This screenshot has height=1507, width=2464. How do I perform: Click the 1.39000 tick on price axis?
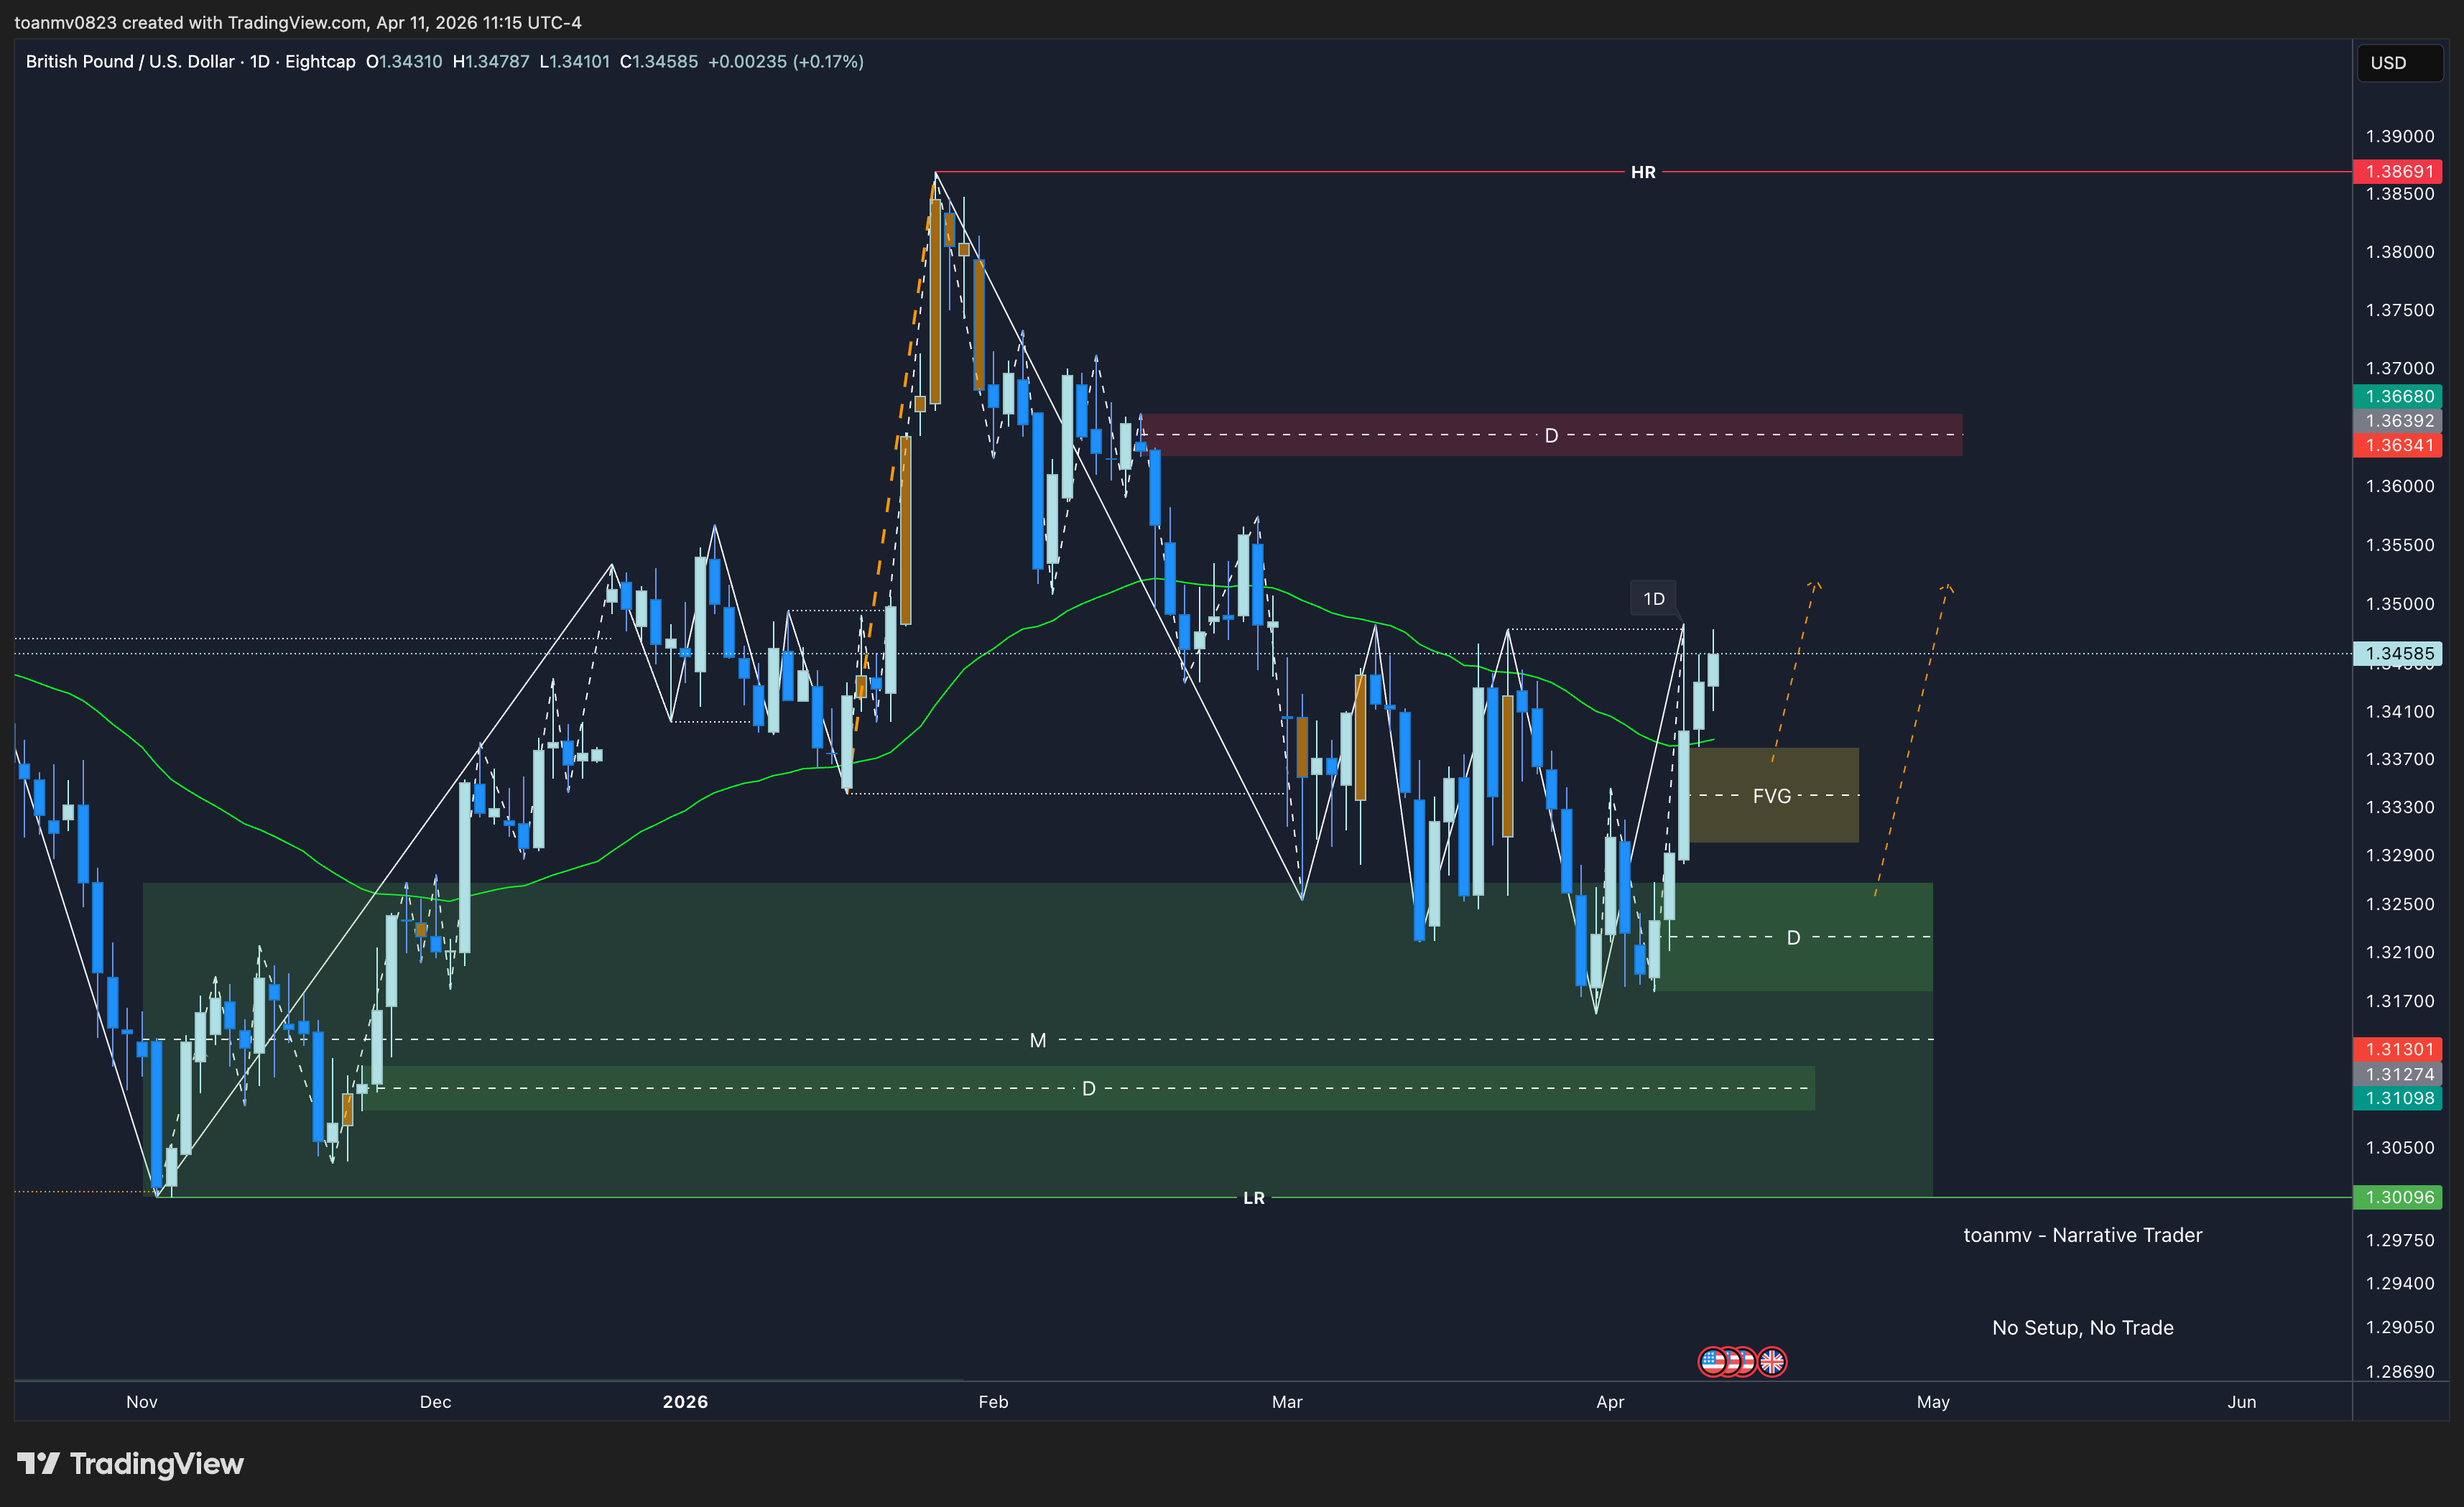(x=2400, y=136)
